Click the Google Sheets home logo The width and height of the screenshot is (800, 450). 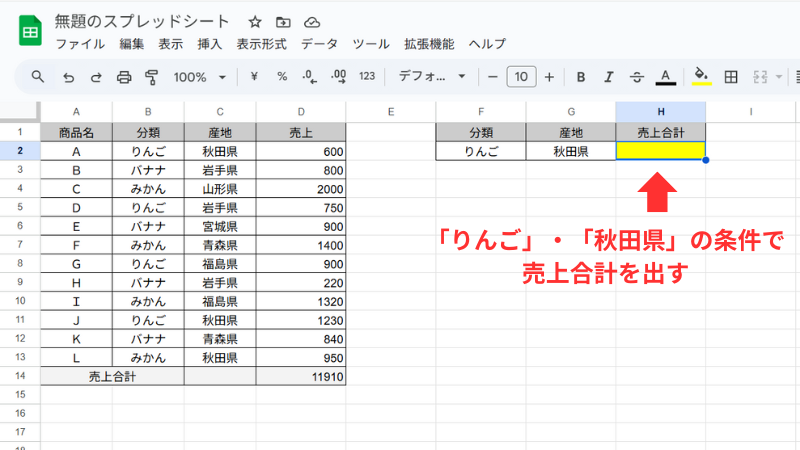[x=30, y=31]
